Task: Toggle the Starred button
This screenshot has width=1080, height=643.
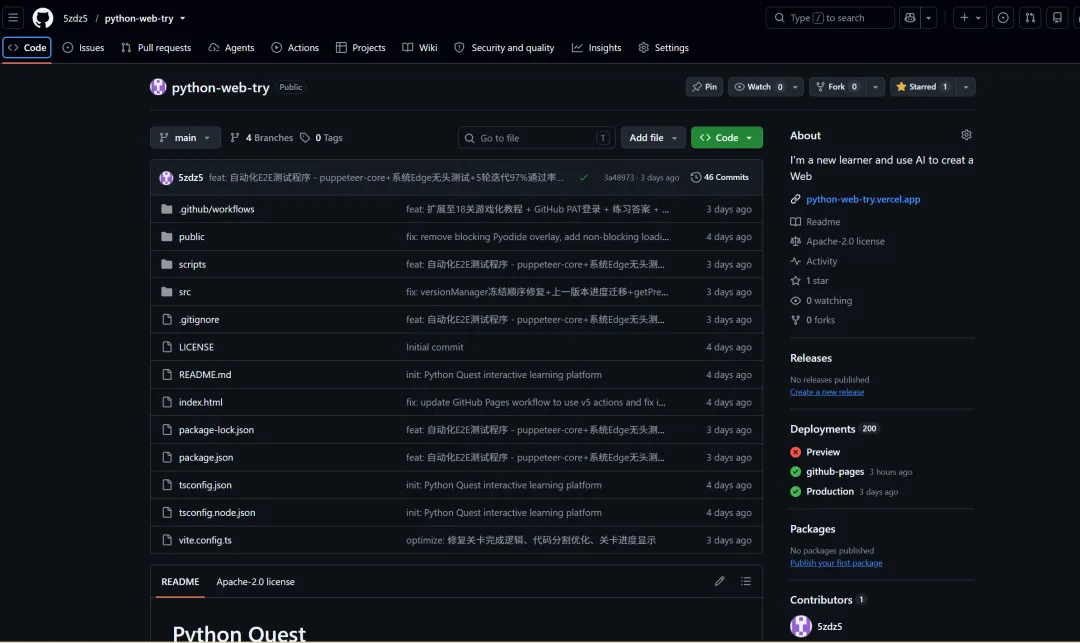Action: 922,87
